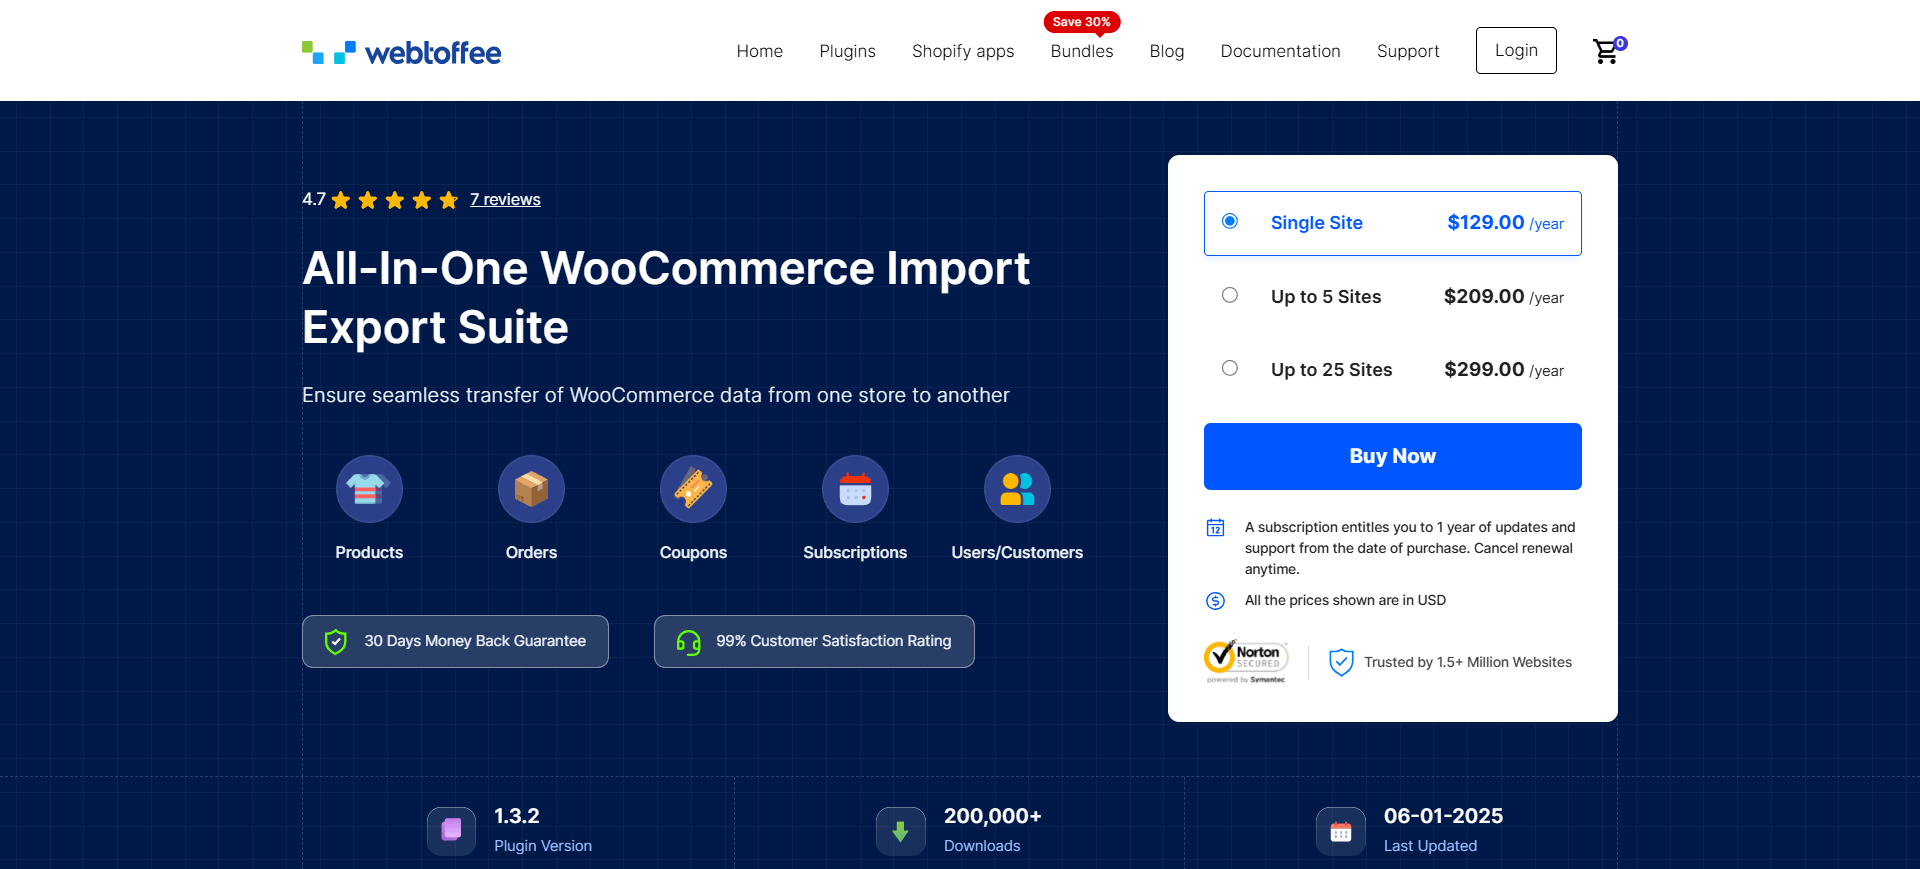Click the 06-01-2025 date
Viewport: 1920px width, 869px height.
(x=1443, y=816)
